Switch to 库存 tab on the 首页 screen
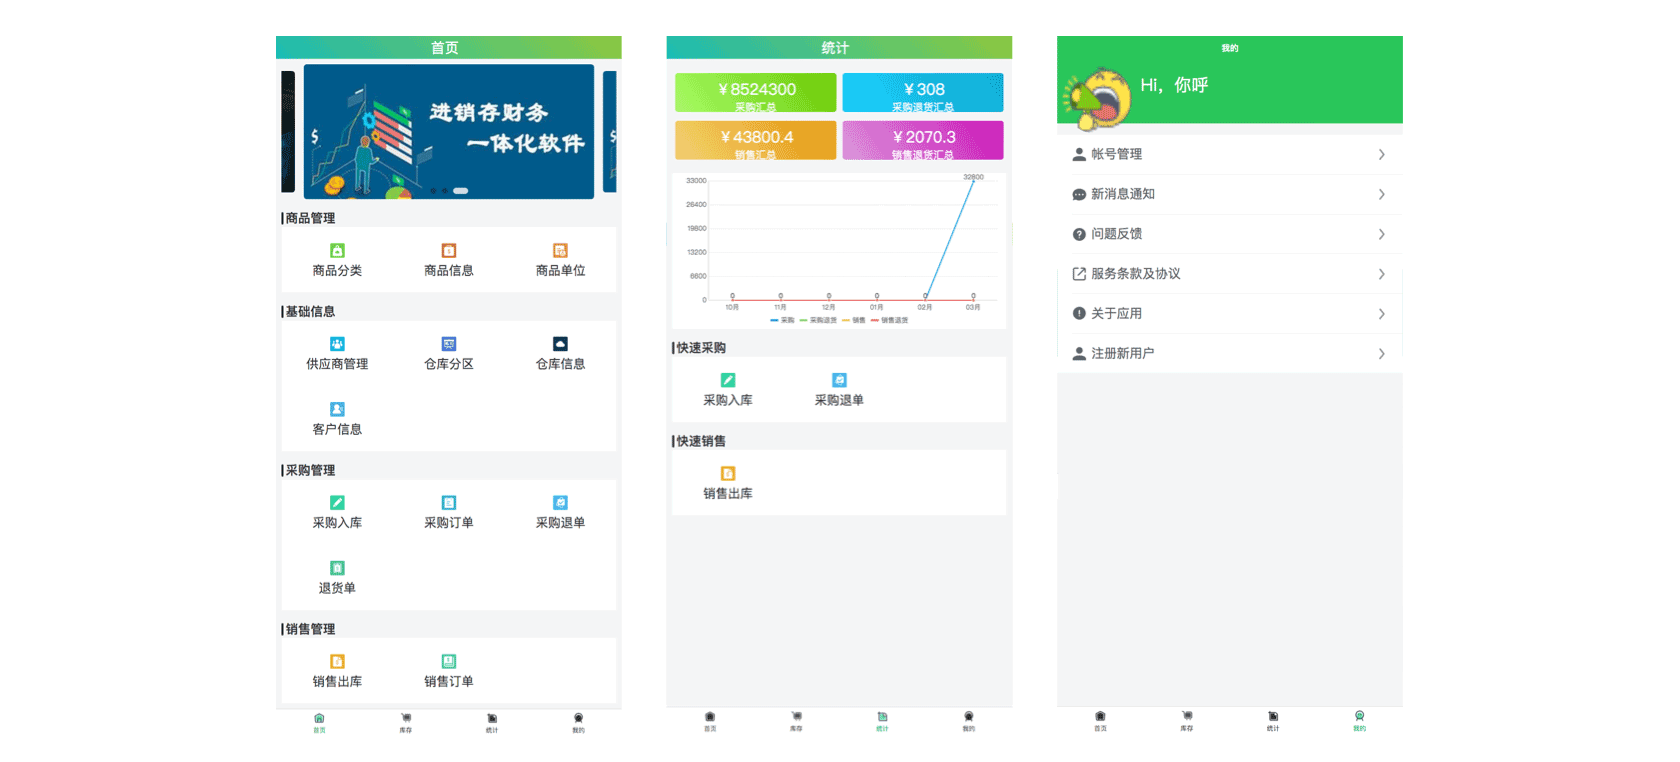This screenshot has width=1680, height=762. pos(406,722)
